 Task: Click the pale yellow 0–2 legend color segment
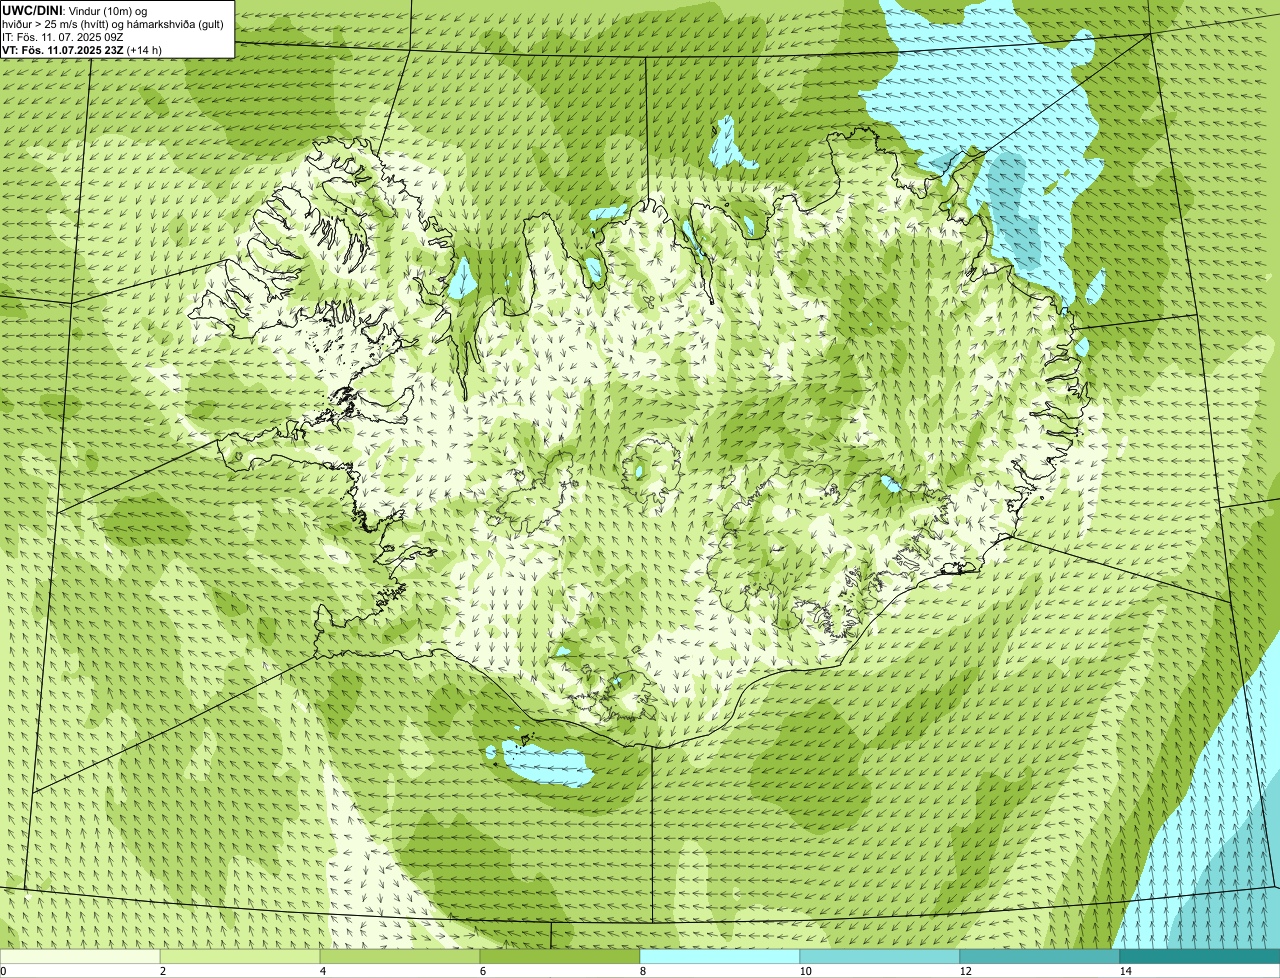click(x=80, y=956)
